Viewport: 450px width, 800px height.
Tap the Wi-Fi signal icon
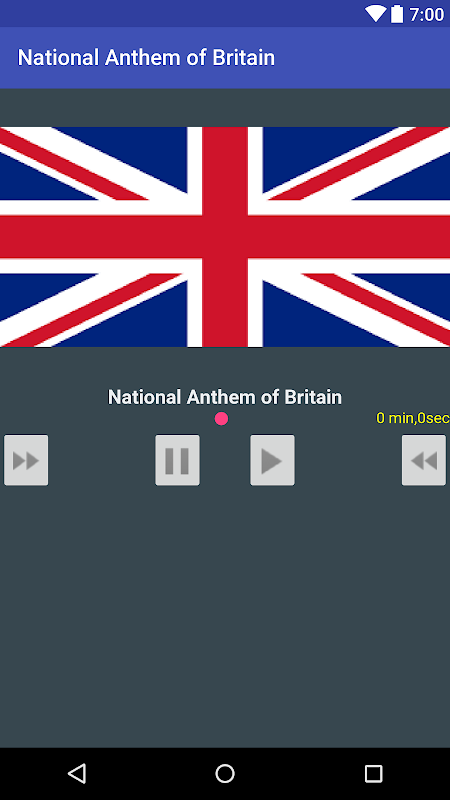[x=376, y=14]
